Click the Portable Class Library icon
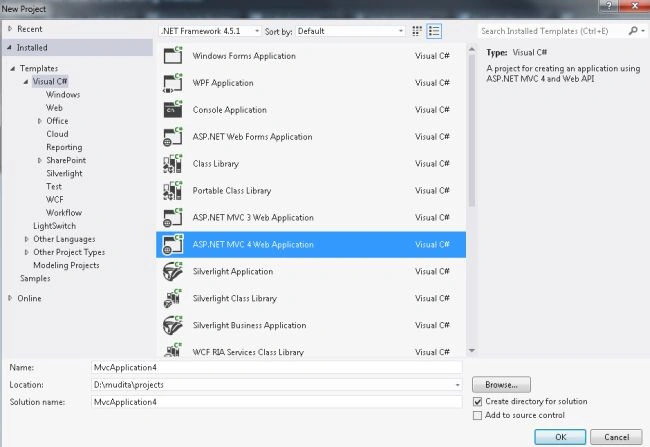 coord(173,190)
